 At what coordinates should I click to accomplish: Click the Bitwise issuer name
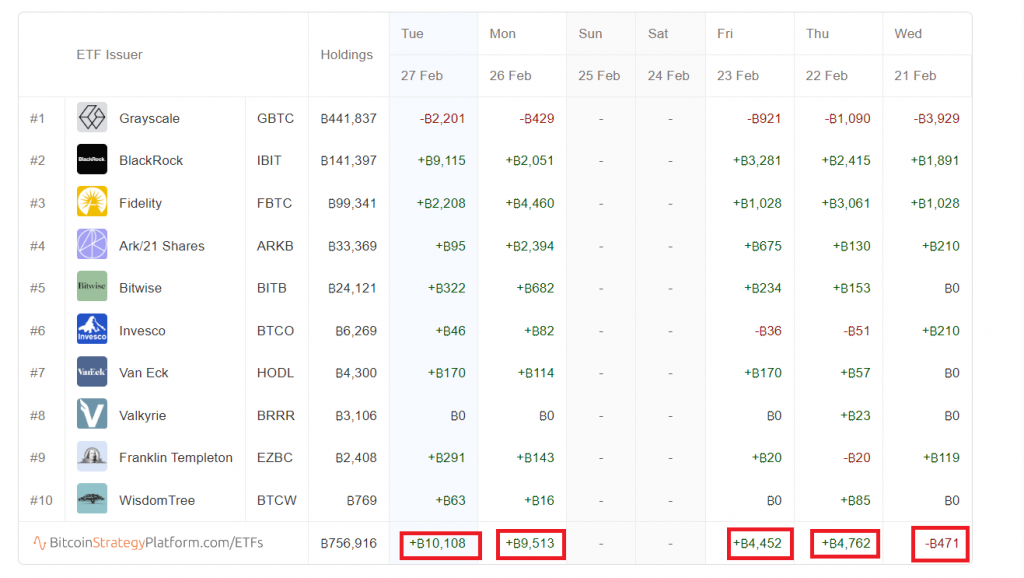point(140,288)
